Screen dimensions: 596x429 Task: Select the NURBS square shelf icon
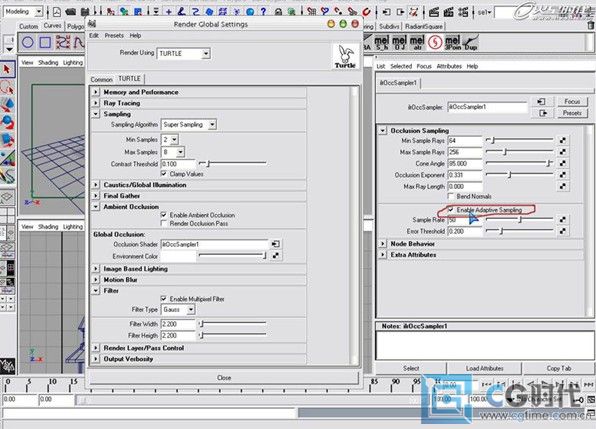click(x=45, y=42)
